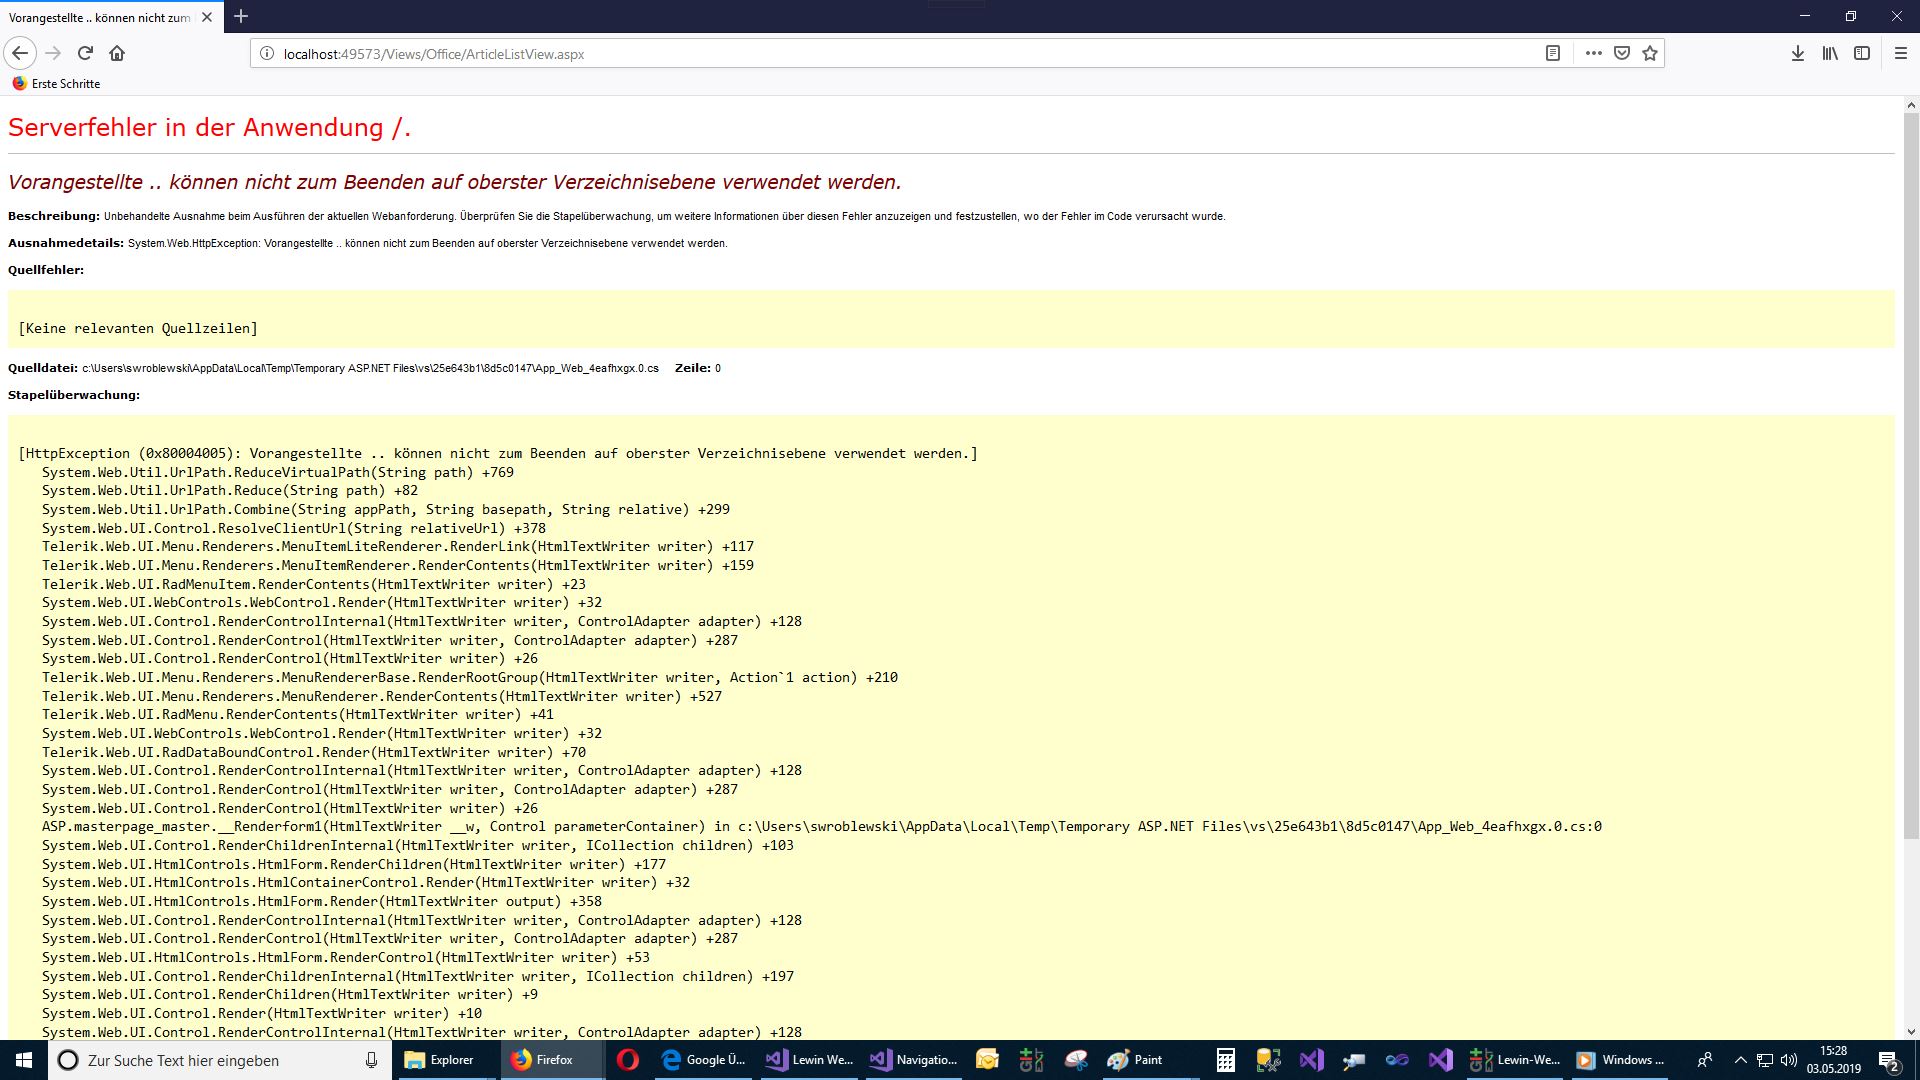Click the vertical scrollbar down arrow

pyautogui.click(x=1911, y=1032)
